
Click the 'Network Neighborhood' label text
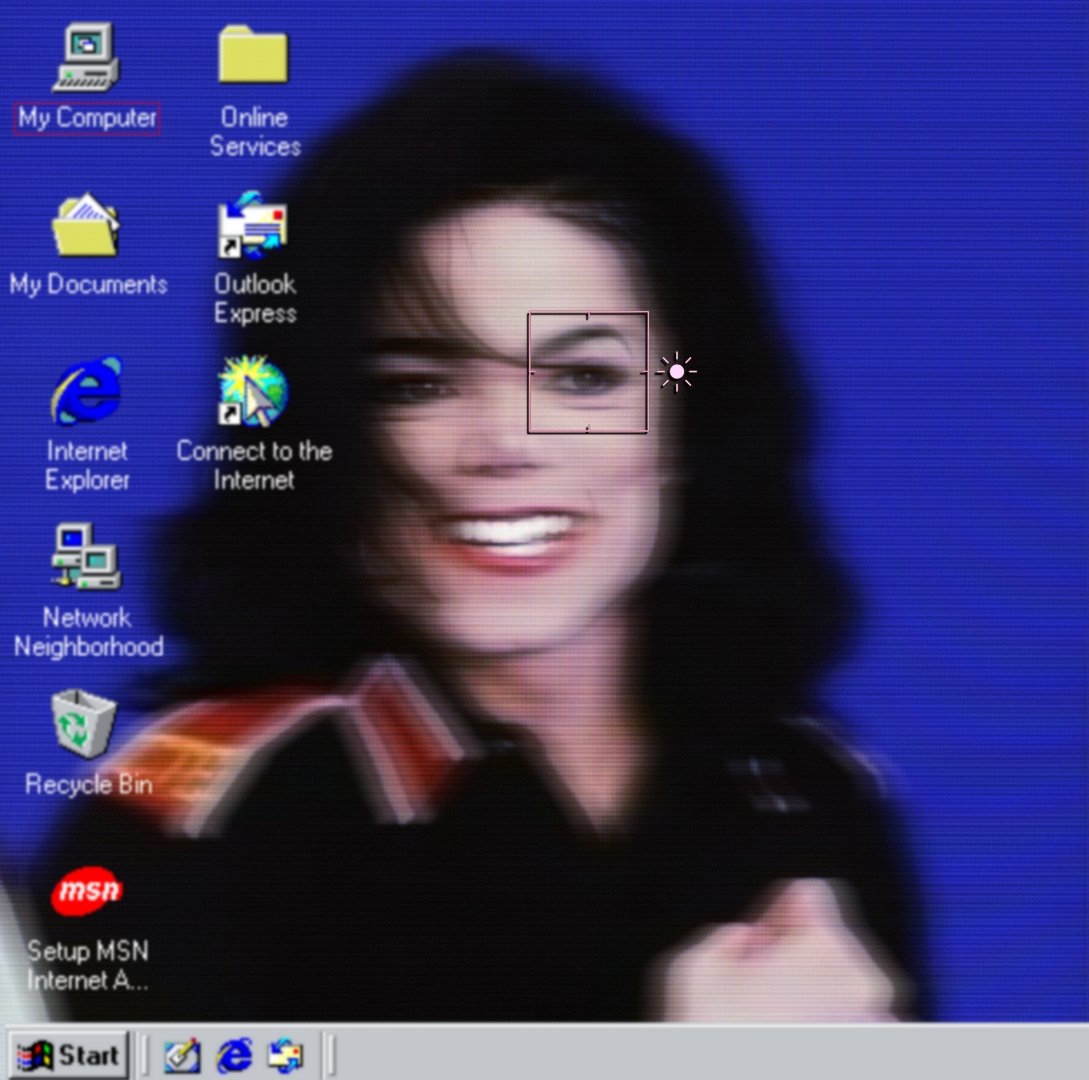click(88, 632)
